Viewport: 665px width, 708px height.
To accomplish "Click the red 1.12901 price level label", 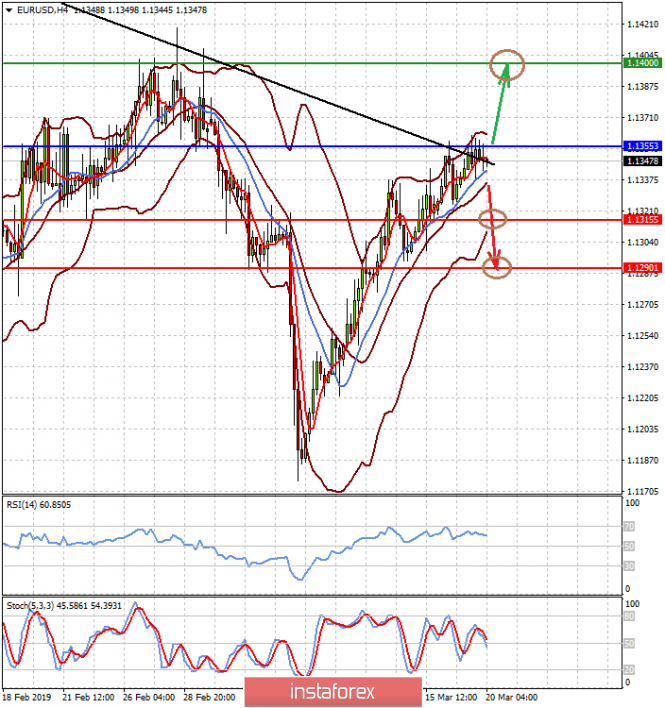I will pos(642,268).
